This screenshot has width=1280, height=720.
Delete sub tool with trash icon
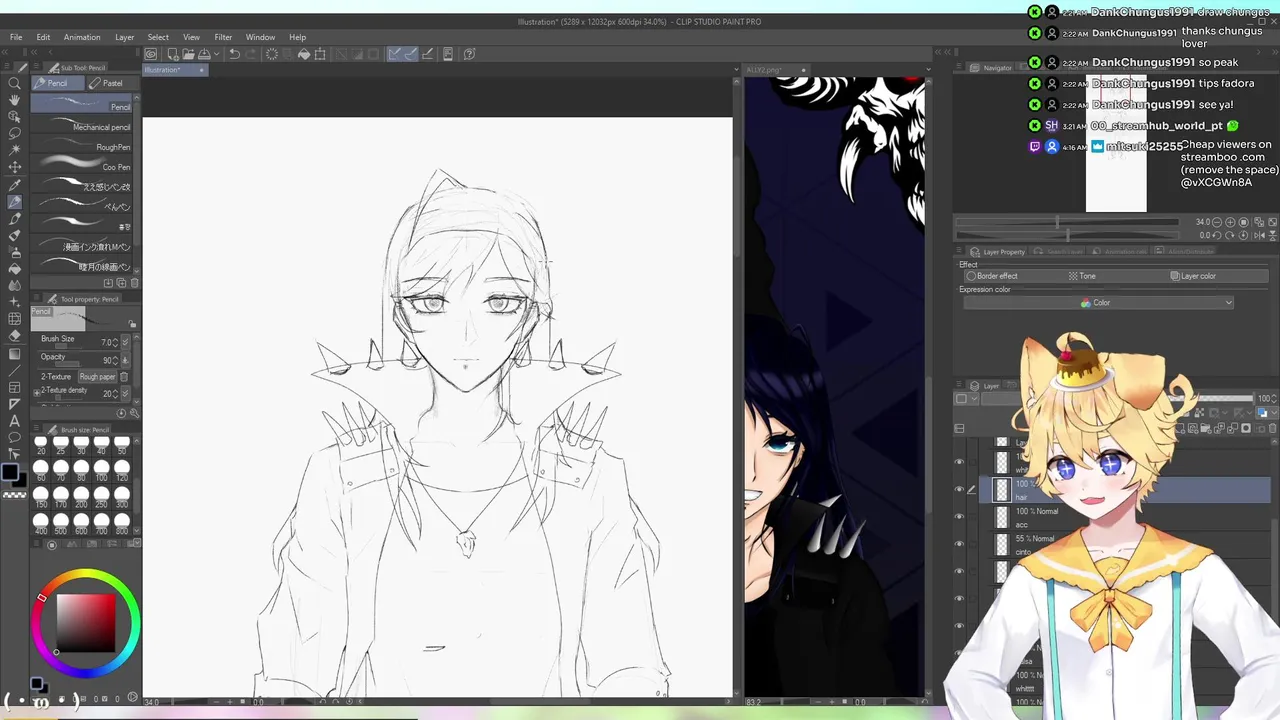pos(135,283)
